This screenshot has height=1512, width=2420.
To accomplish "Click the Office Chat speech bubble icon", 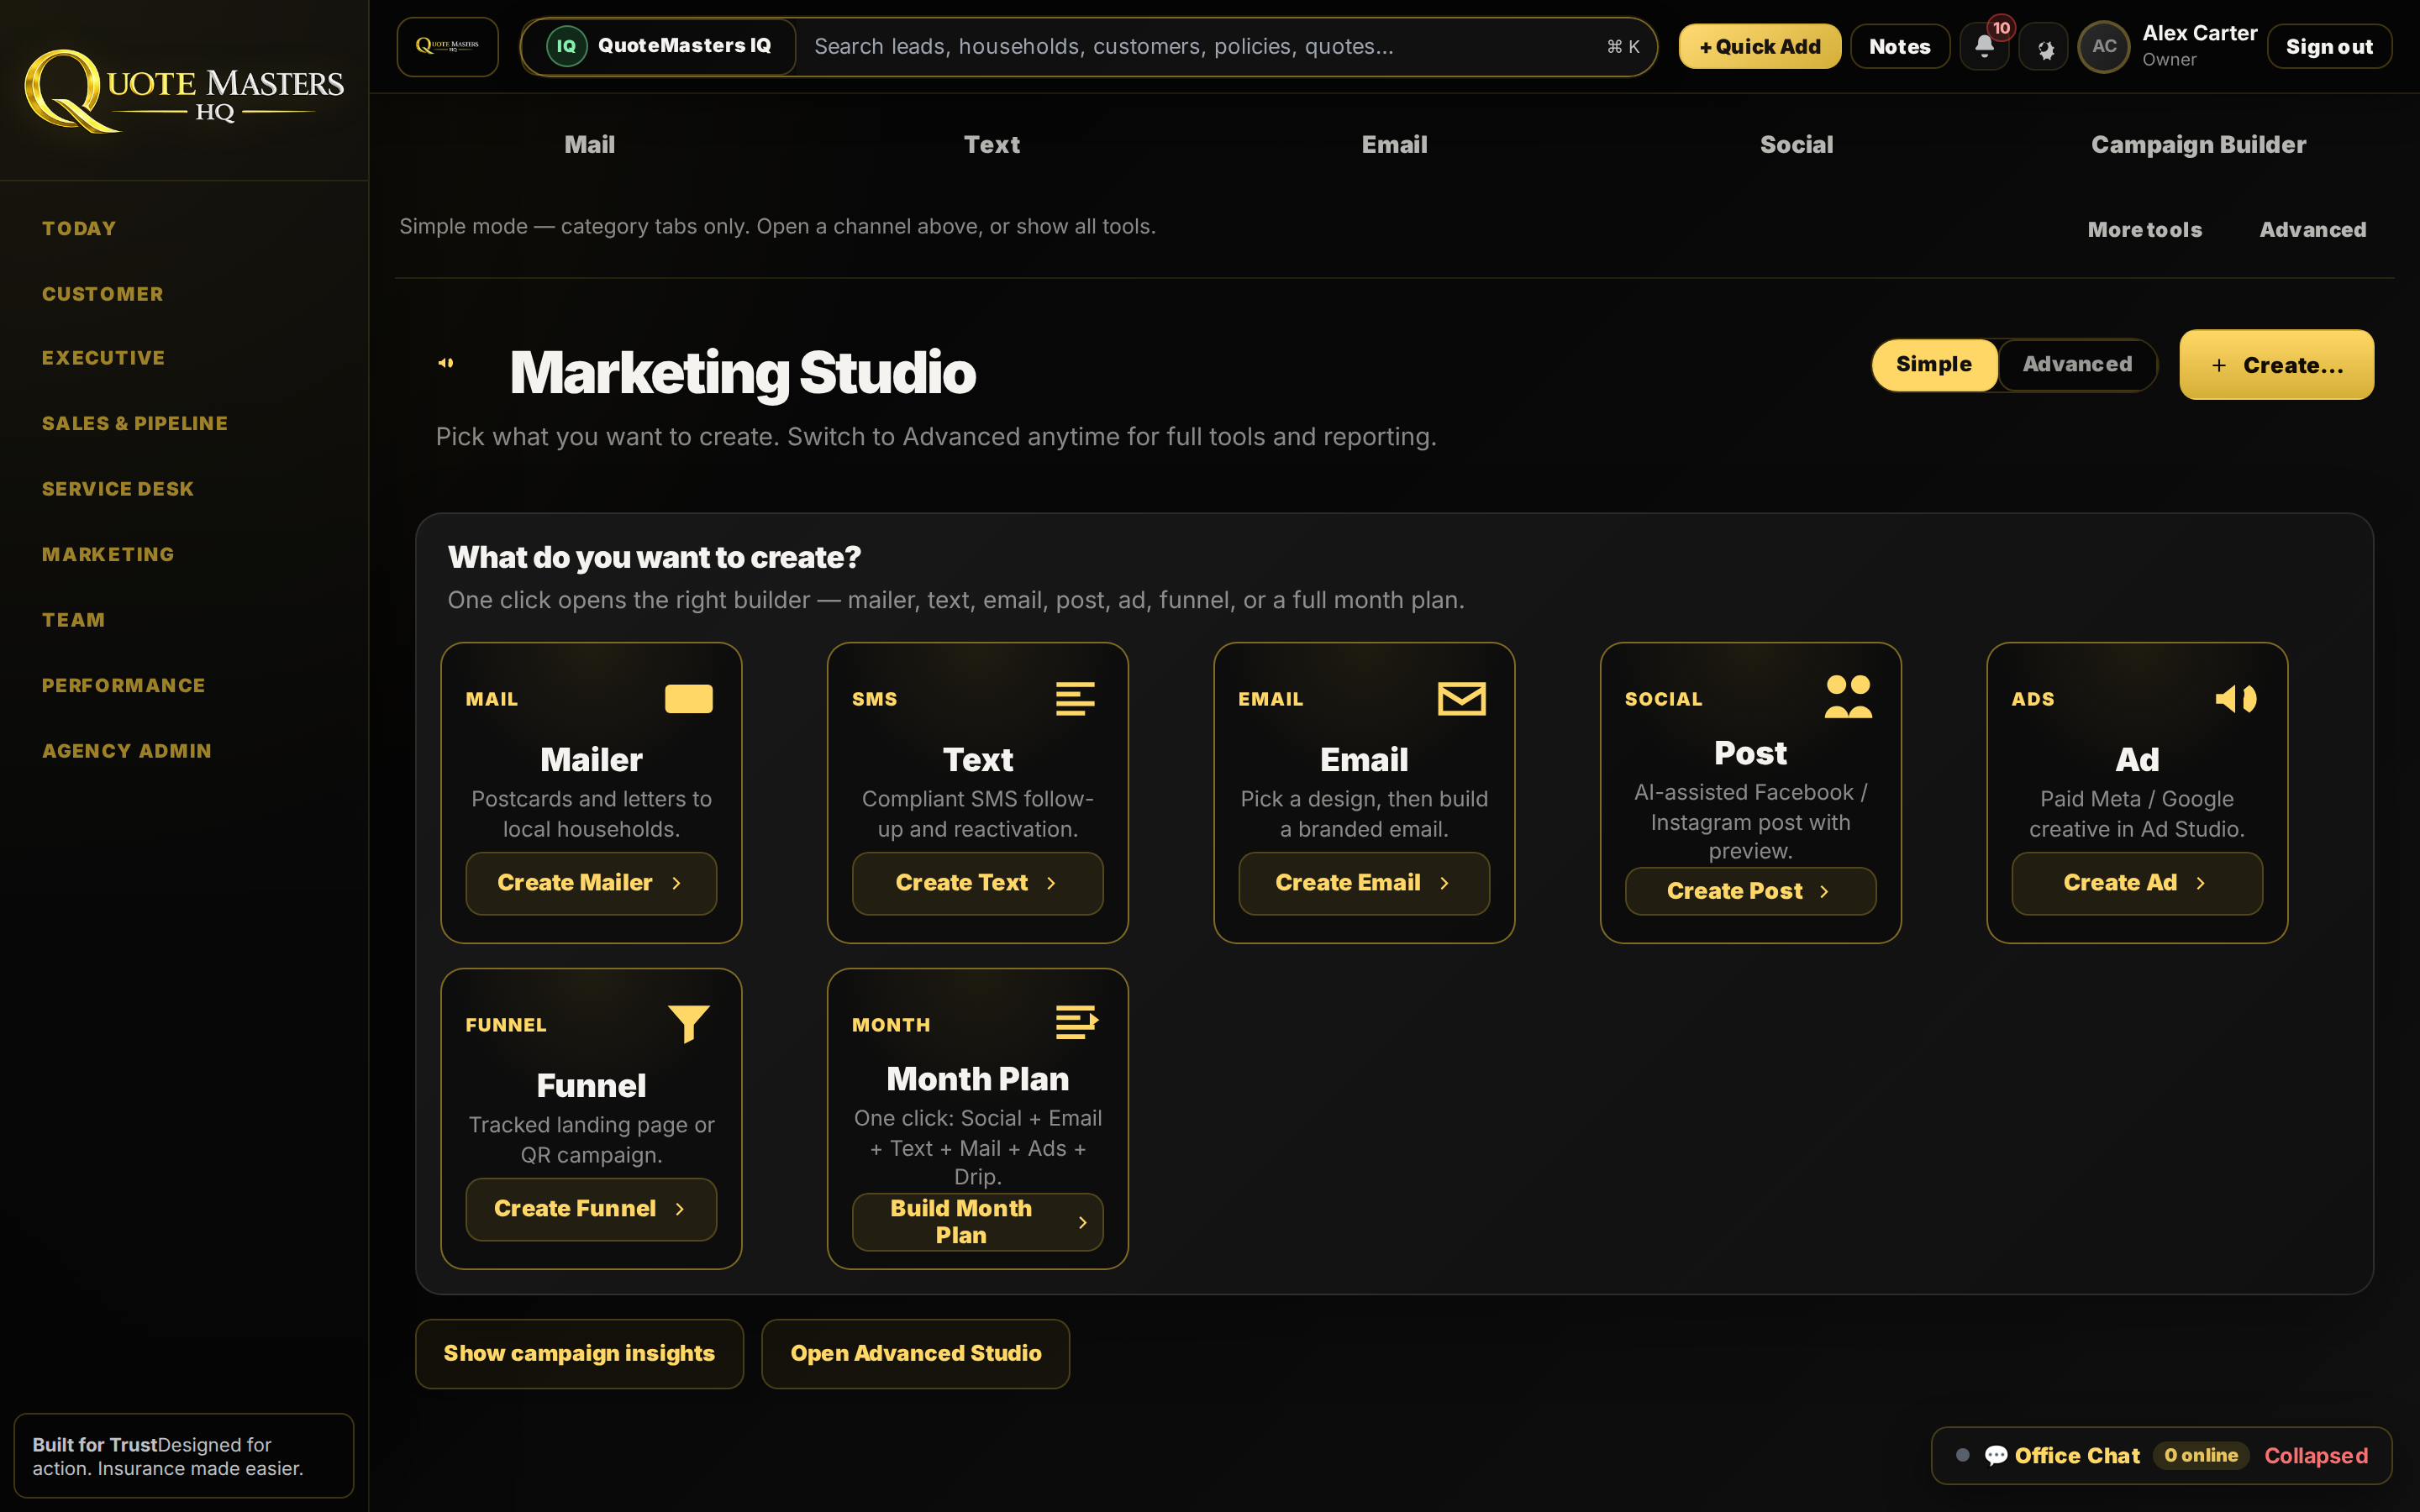I will coord(1996,1455).
